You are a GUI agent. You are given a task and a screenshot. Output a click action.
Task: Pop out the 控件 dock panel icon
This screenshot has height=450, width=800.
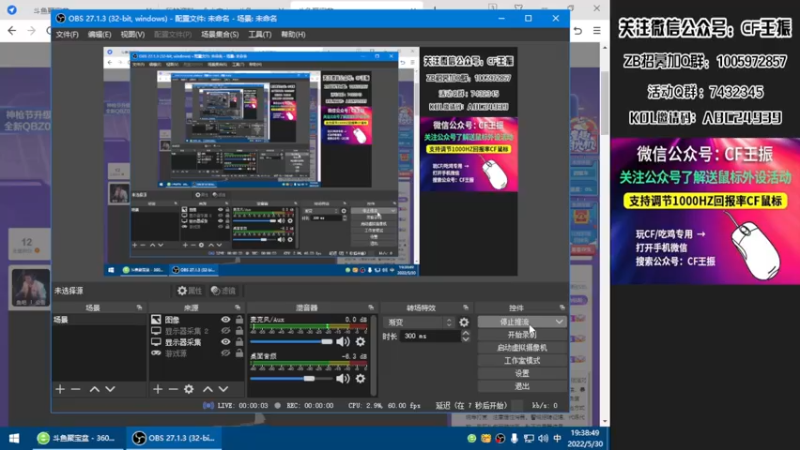(x=562, y=308)
